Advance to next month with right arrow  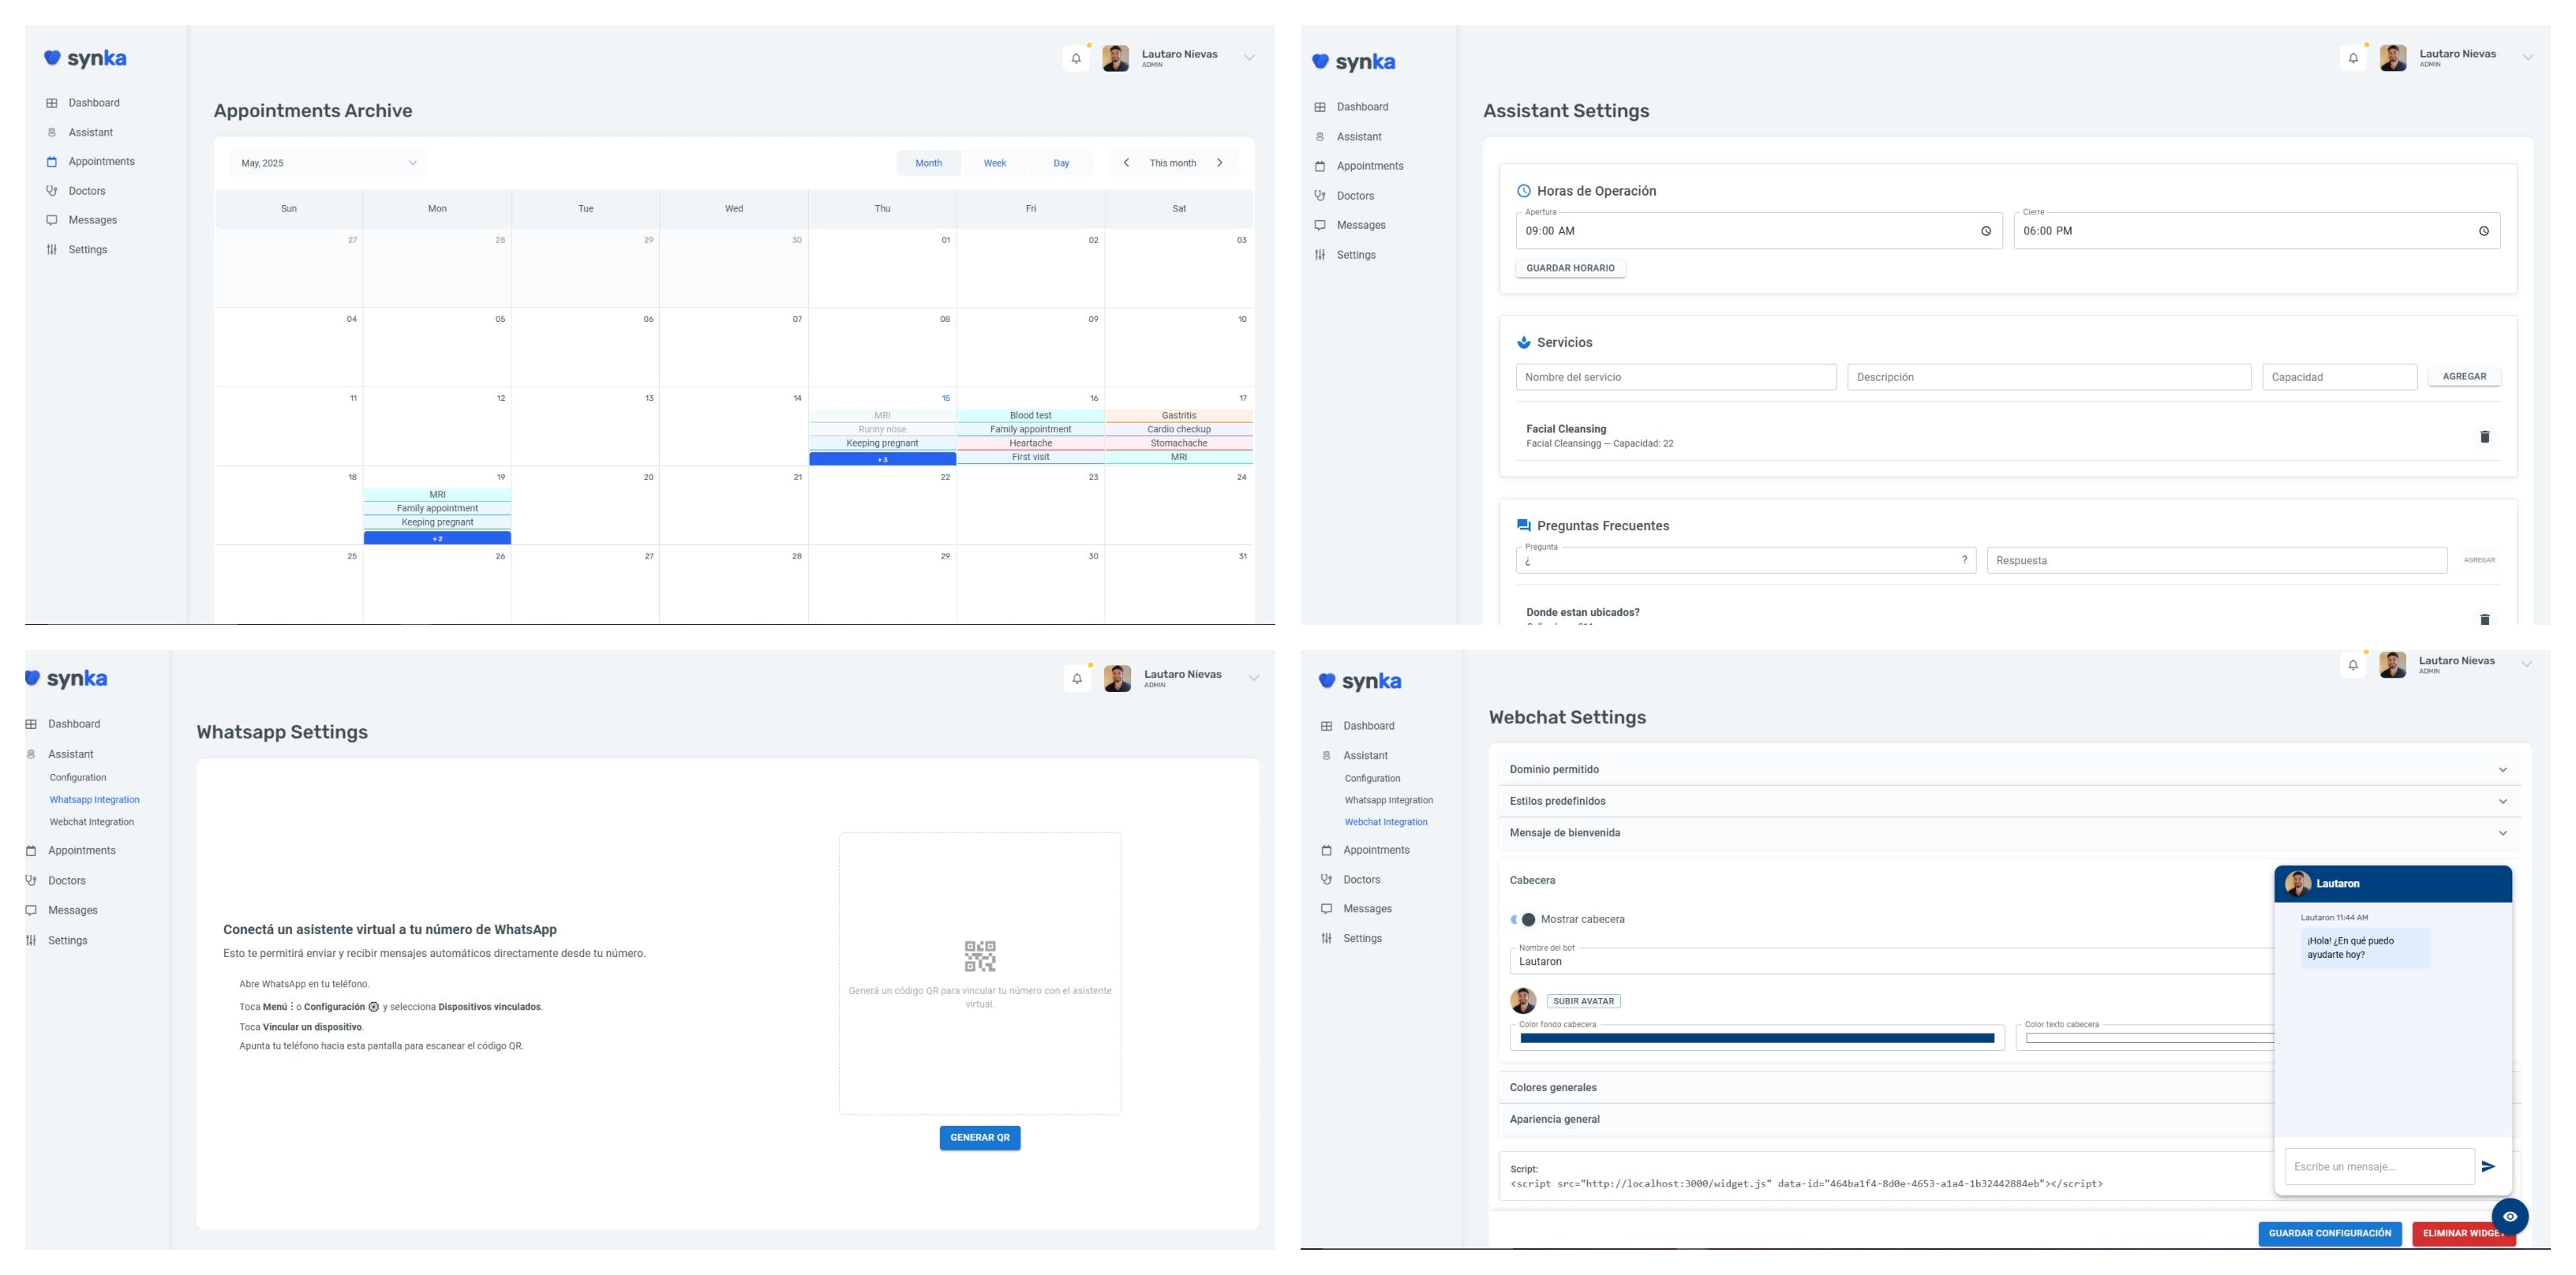click(1219, 163)
